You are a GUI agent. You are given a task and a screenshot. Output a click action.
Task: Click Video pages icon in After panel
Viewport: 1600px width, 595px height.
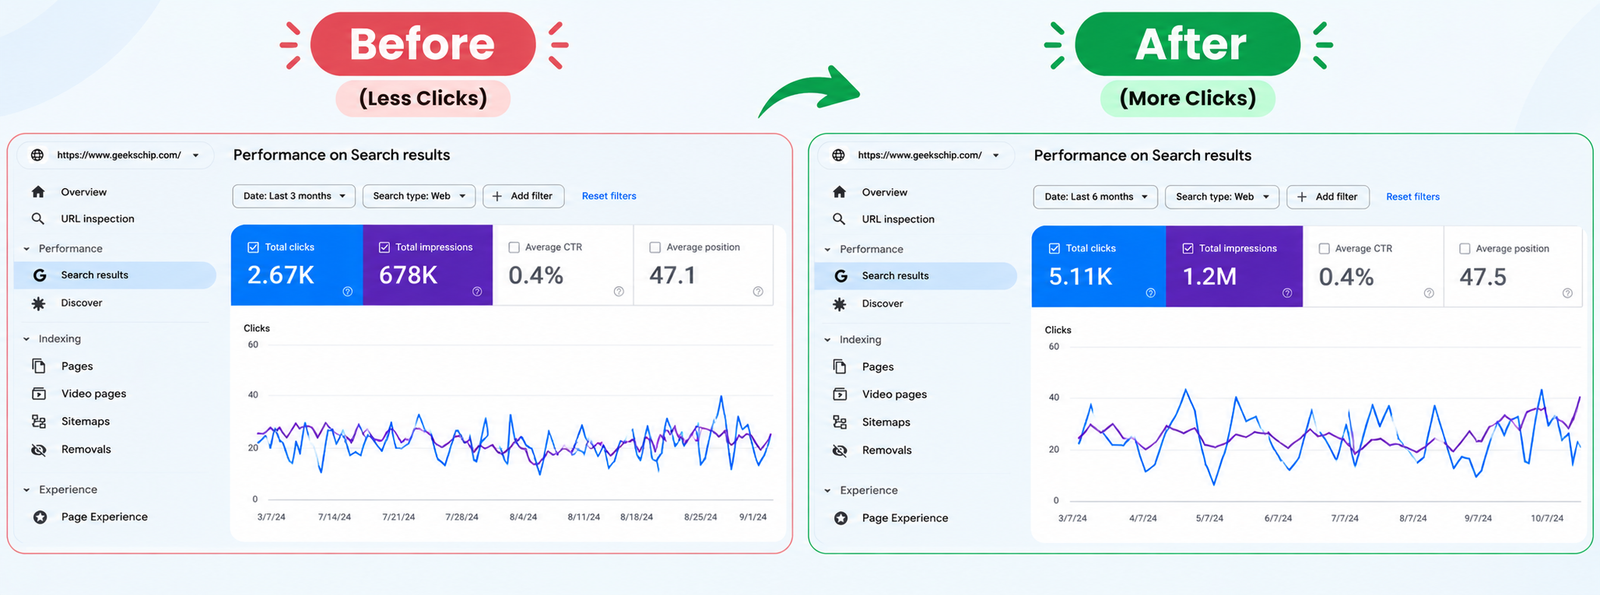click(x=840, y=395)
